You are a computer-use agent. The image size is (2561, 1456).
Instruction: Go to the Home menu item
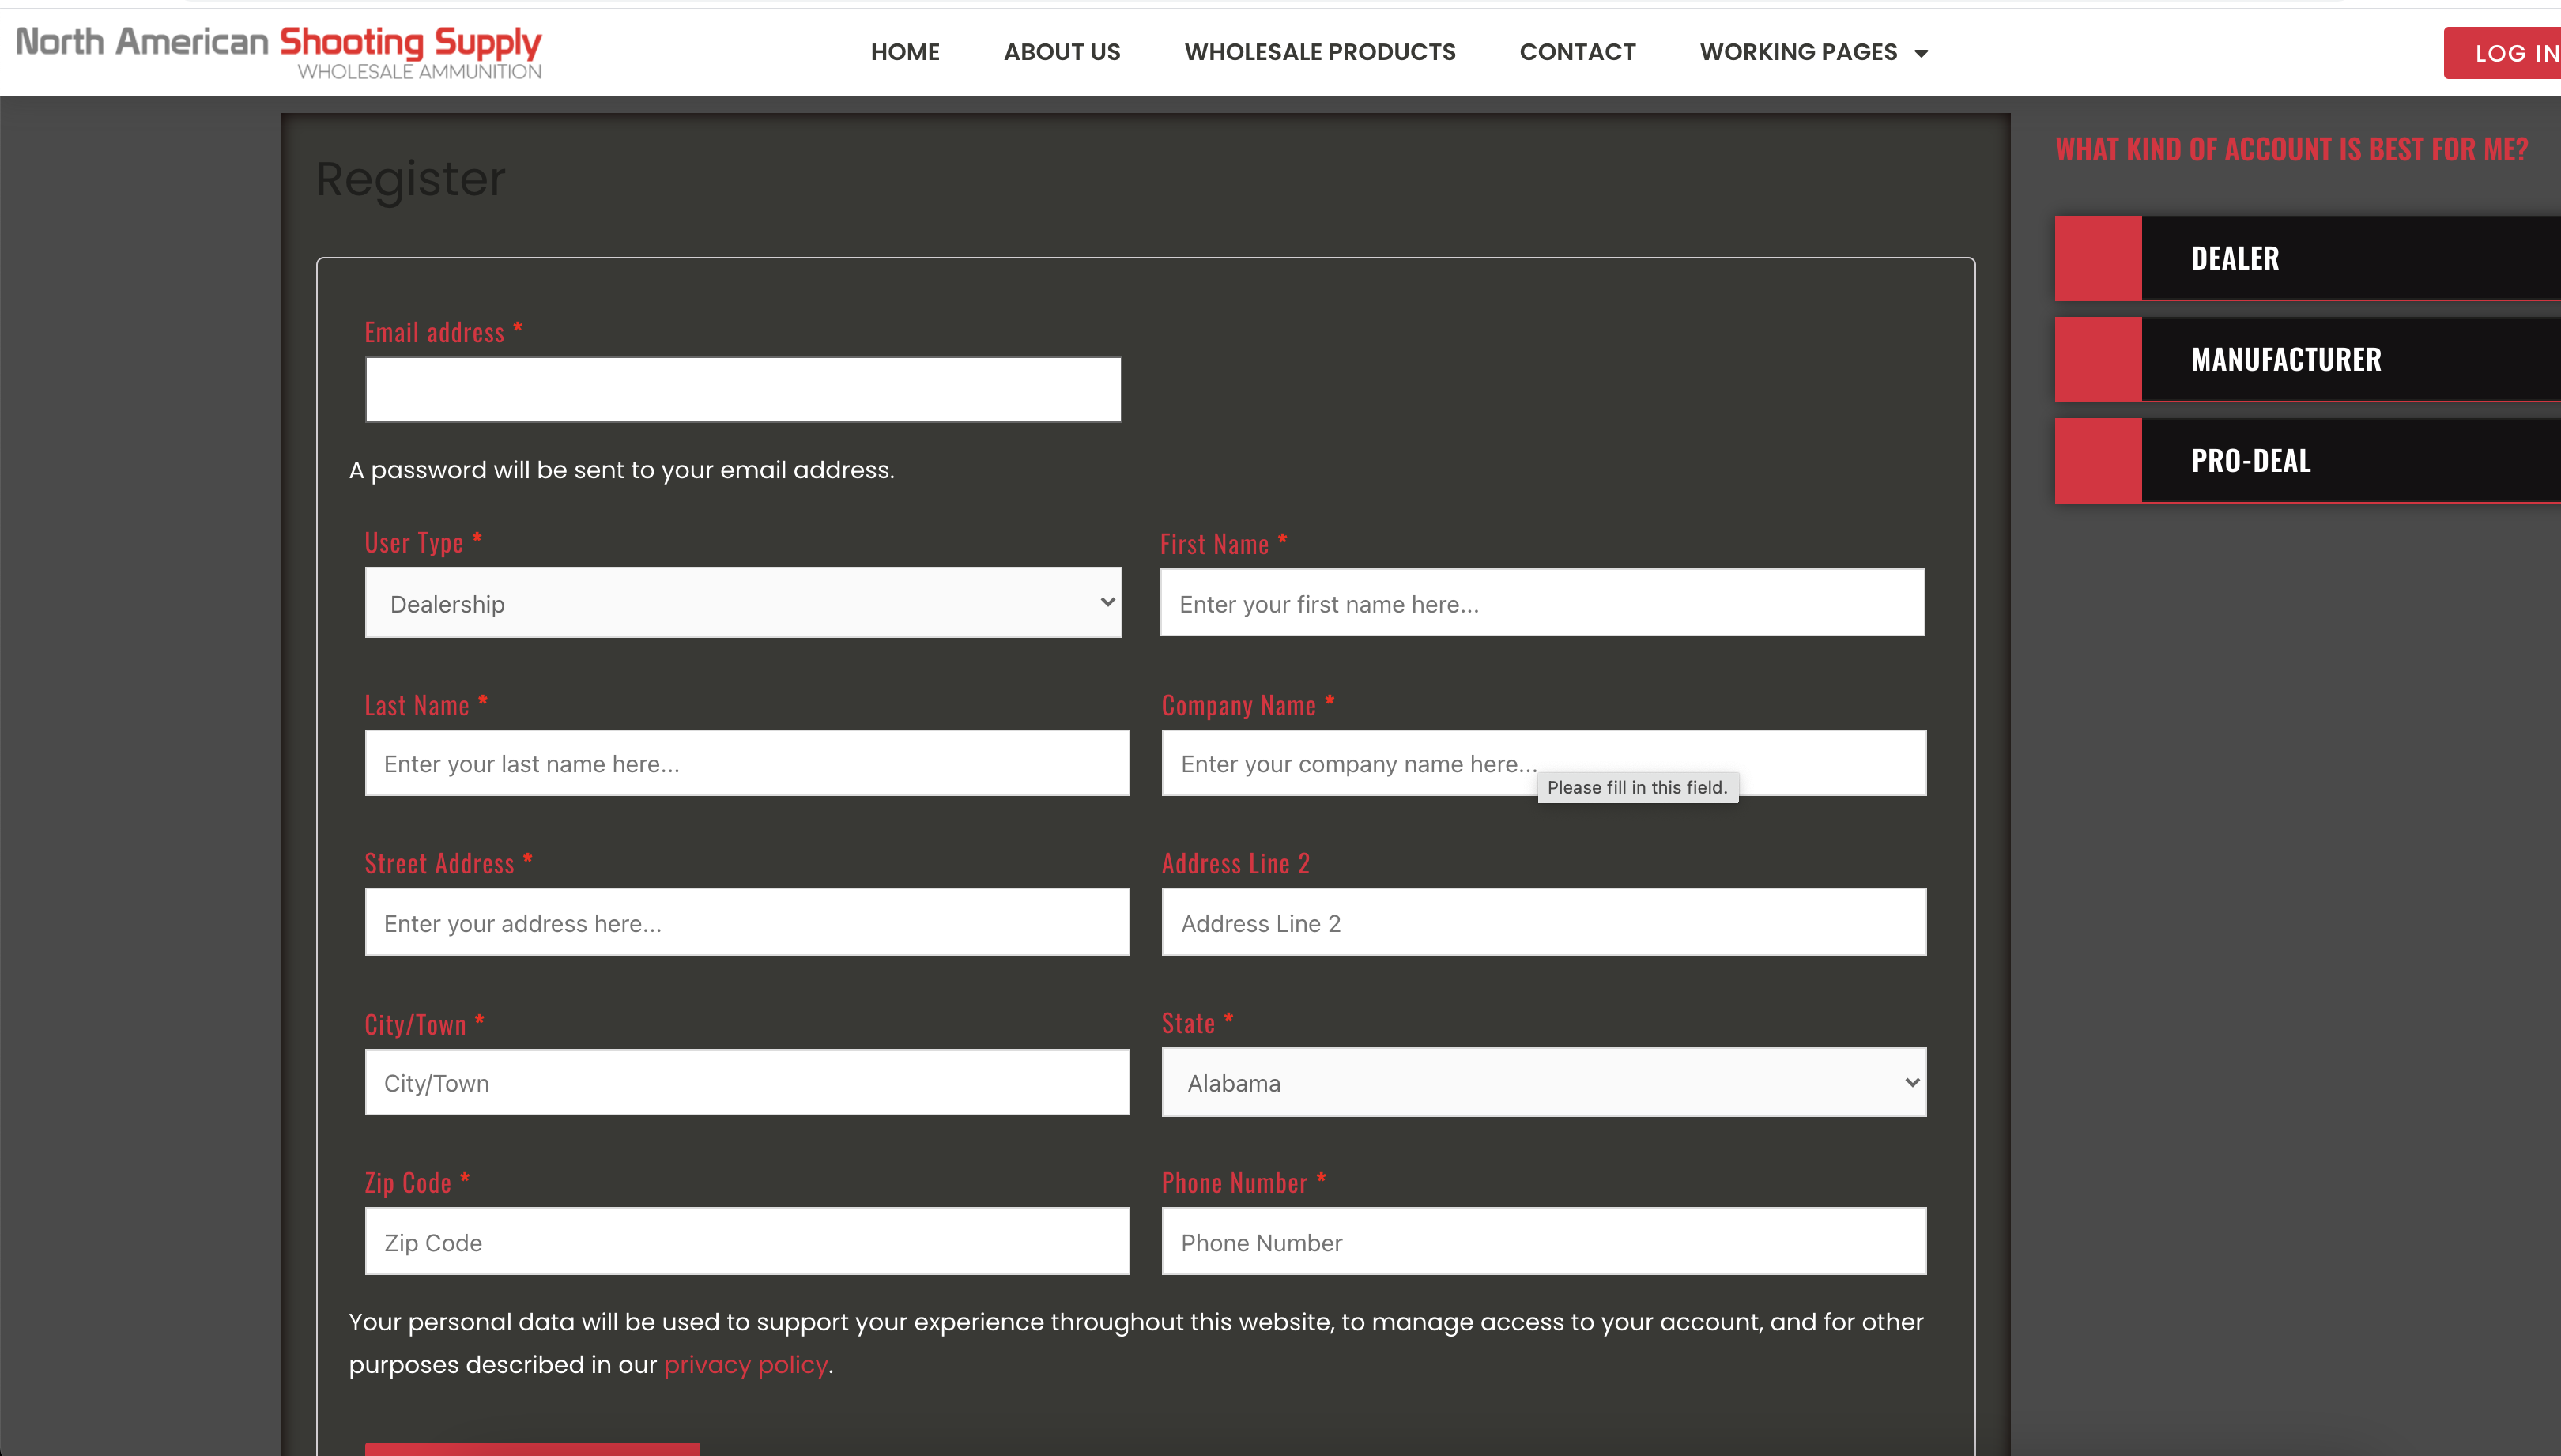(904, 52)
